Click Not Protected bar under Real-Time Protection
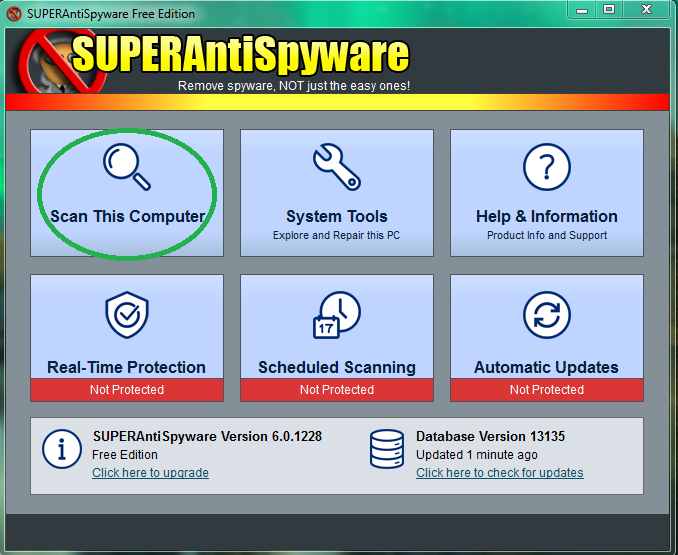This screenshot has width=678, height=555. tap(127, 390)
